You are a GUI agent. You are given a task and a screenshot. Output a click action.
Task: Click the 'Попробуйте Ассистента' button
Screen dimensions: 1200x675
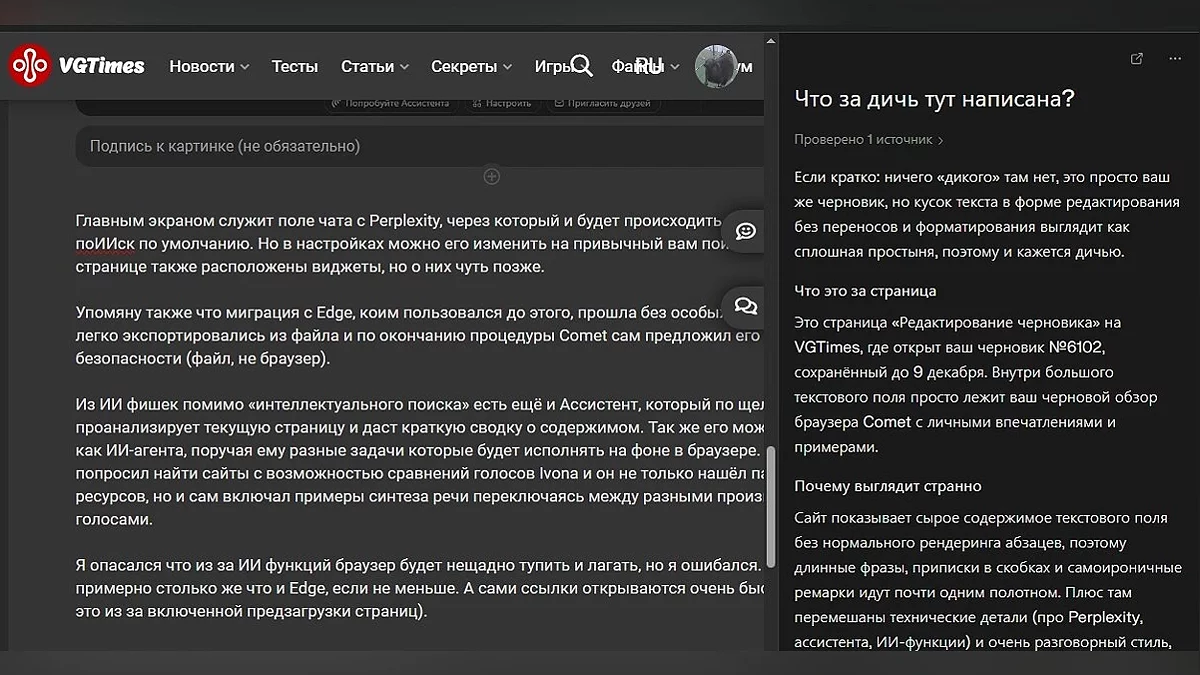(391, 103)
